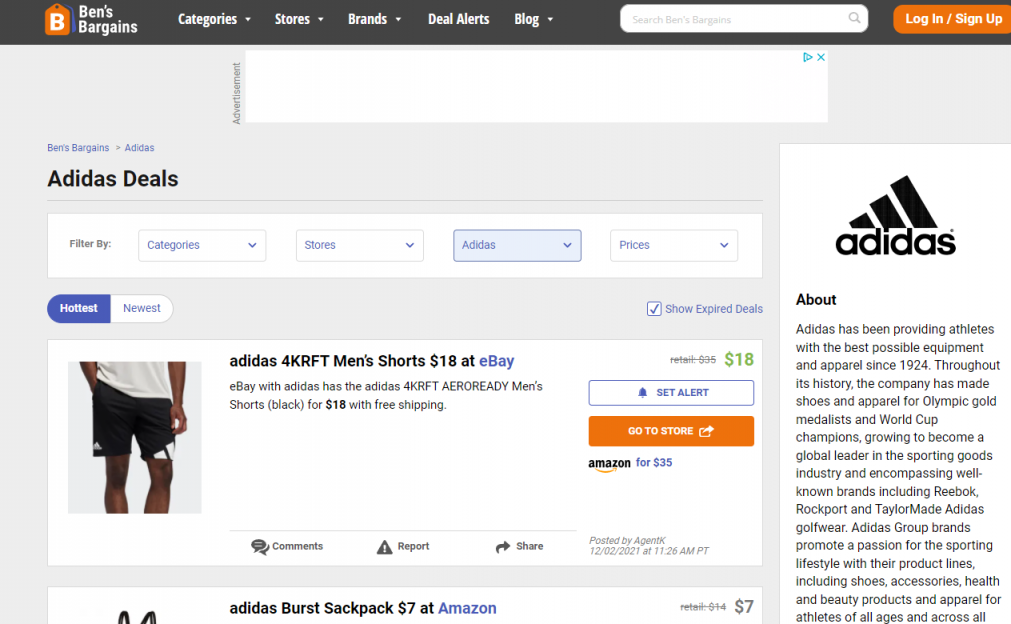
Task: Click the $7 Sackpack deal price
Action: [x=744, y=607]
